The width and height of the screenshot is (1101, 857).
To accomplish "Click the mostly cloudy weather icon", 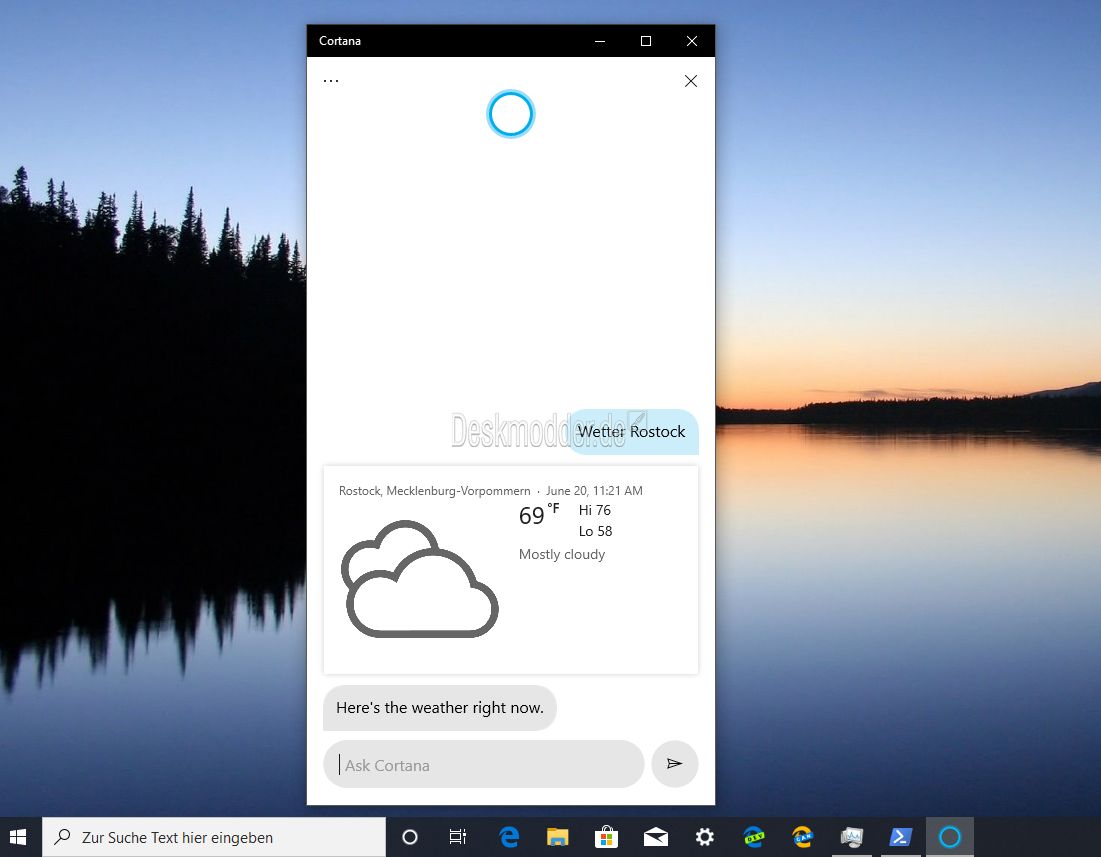I will tap(419, 579).
